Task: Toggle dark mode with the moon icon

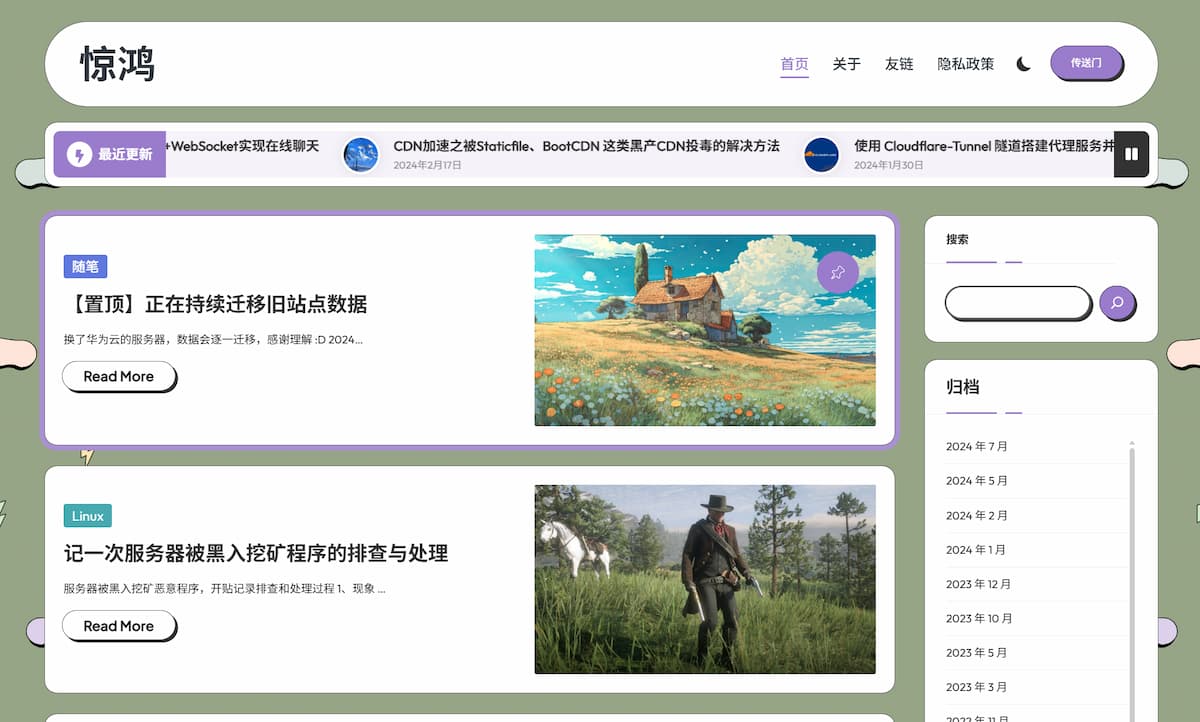Action: tap(1023, 64)
